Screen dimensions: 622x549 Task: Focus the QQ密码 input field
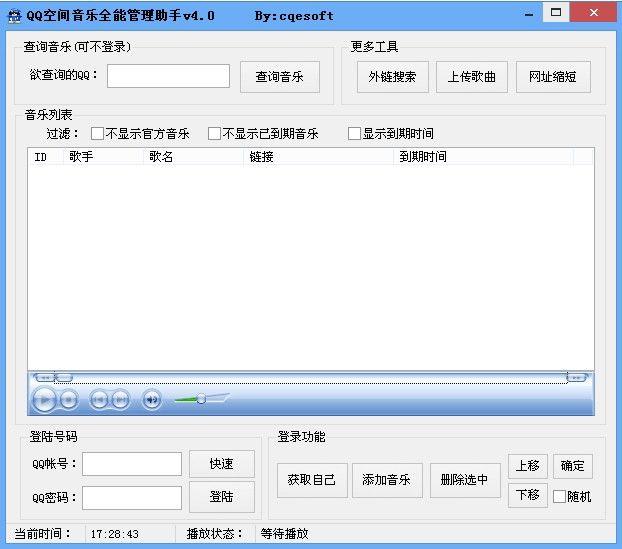click(132, 497)
